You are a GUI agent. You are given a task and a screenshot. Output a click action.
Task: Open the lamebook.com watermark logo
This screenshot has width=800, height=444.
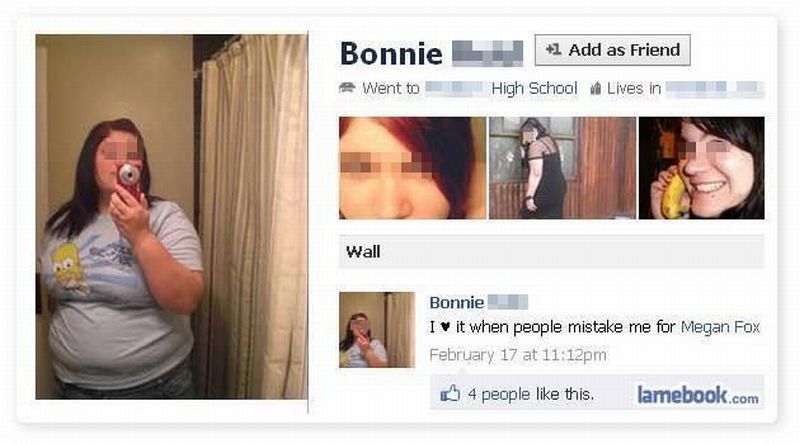[x=697, y=394]
